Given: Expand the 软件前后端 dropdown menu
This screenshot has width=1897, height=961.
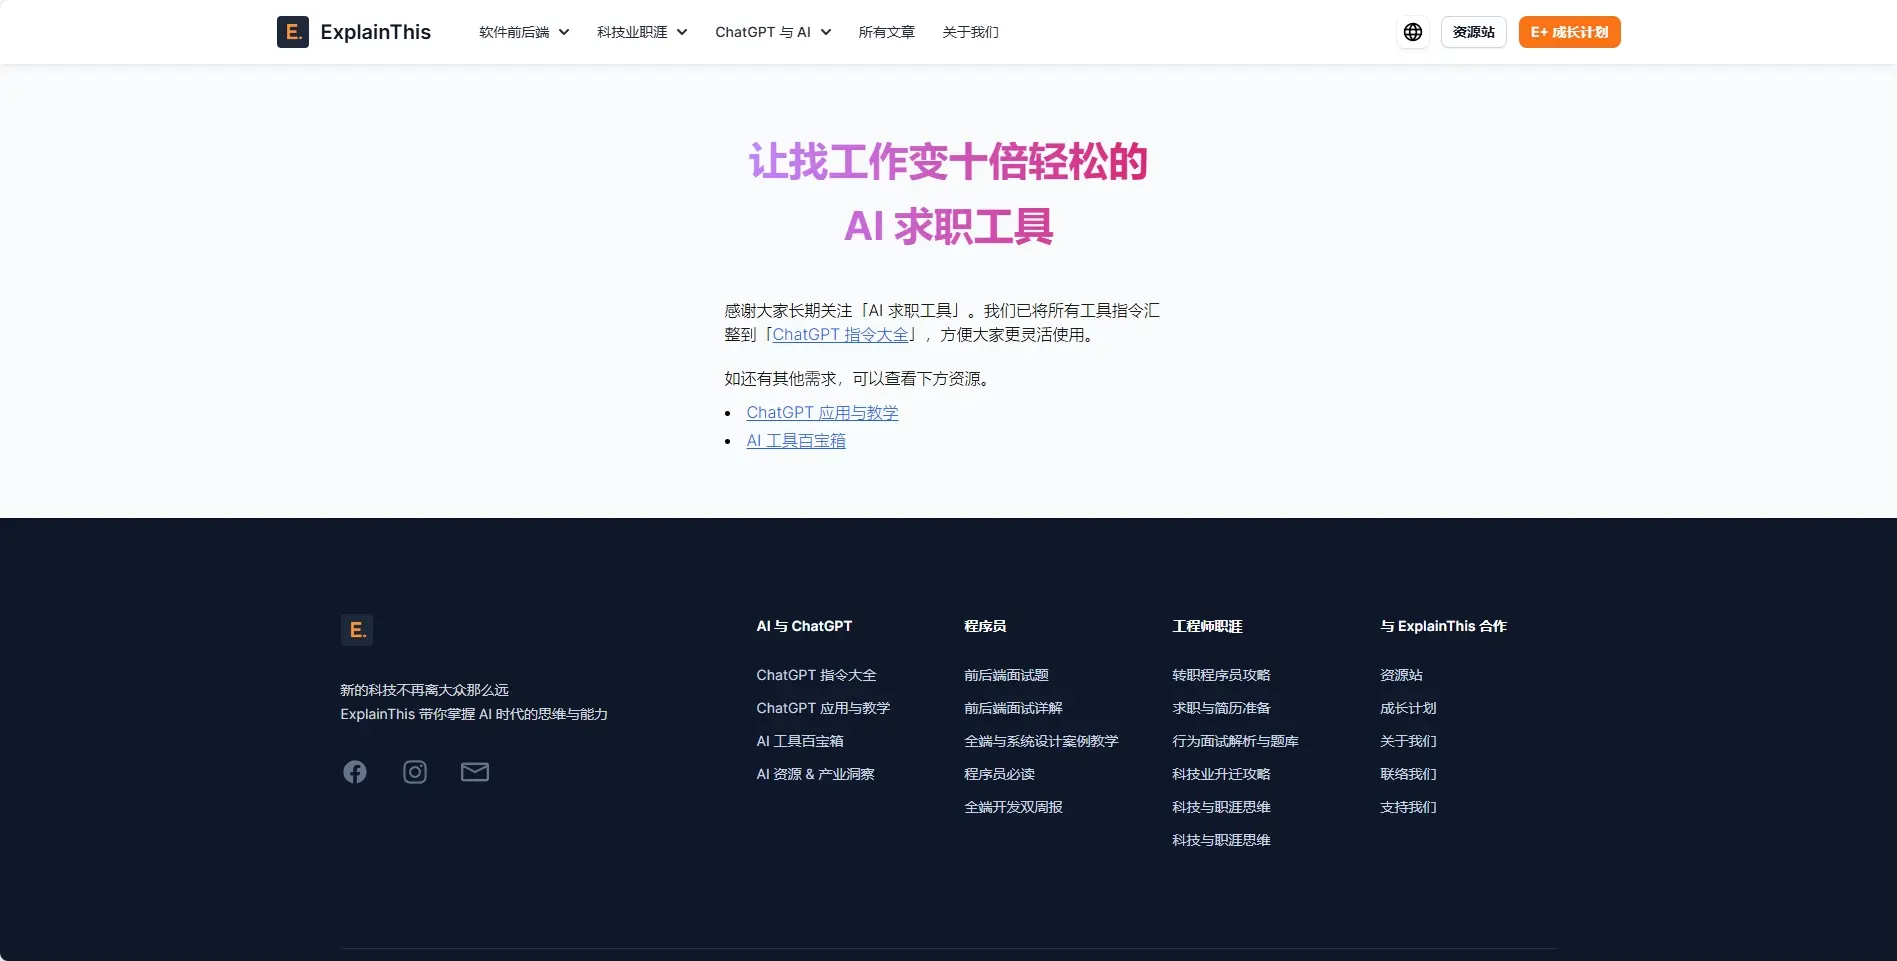Looking at the screenshot, I should pyautogui.click(x=524, y=32).
